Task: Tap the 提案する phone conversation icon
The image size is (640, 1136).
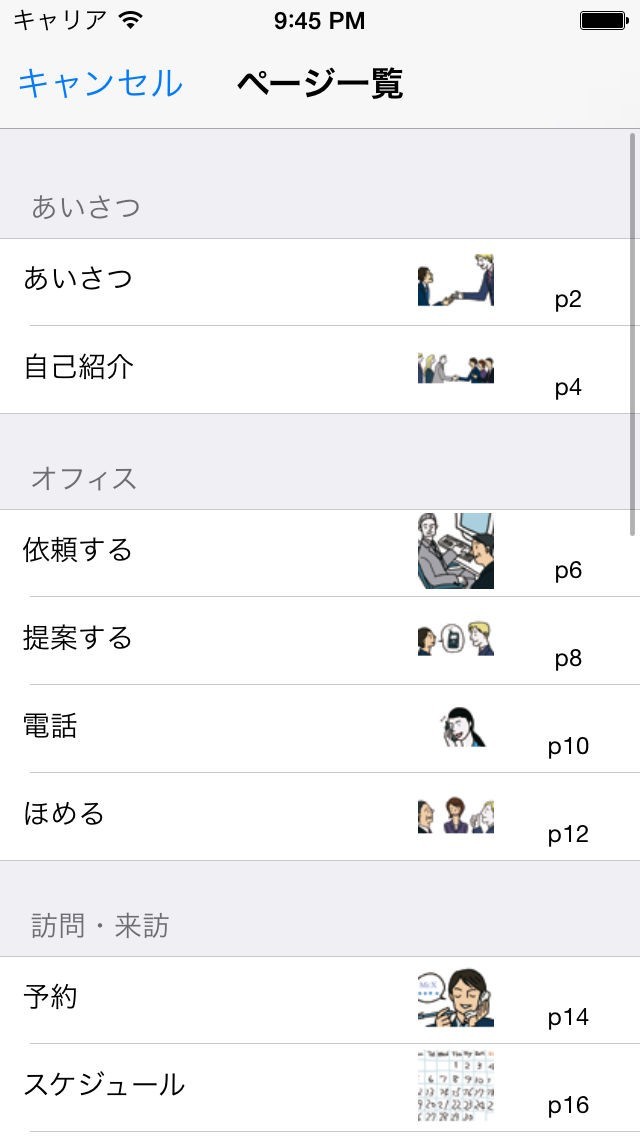Action: [456, 639]
